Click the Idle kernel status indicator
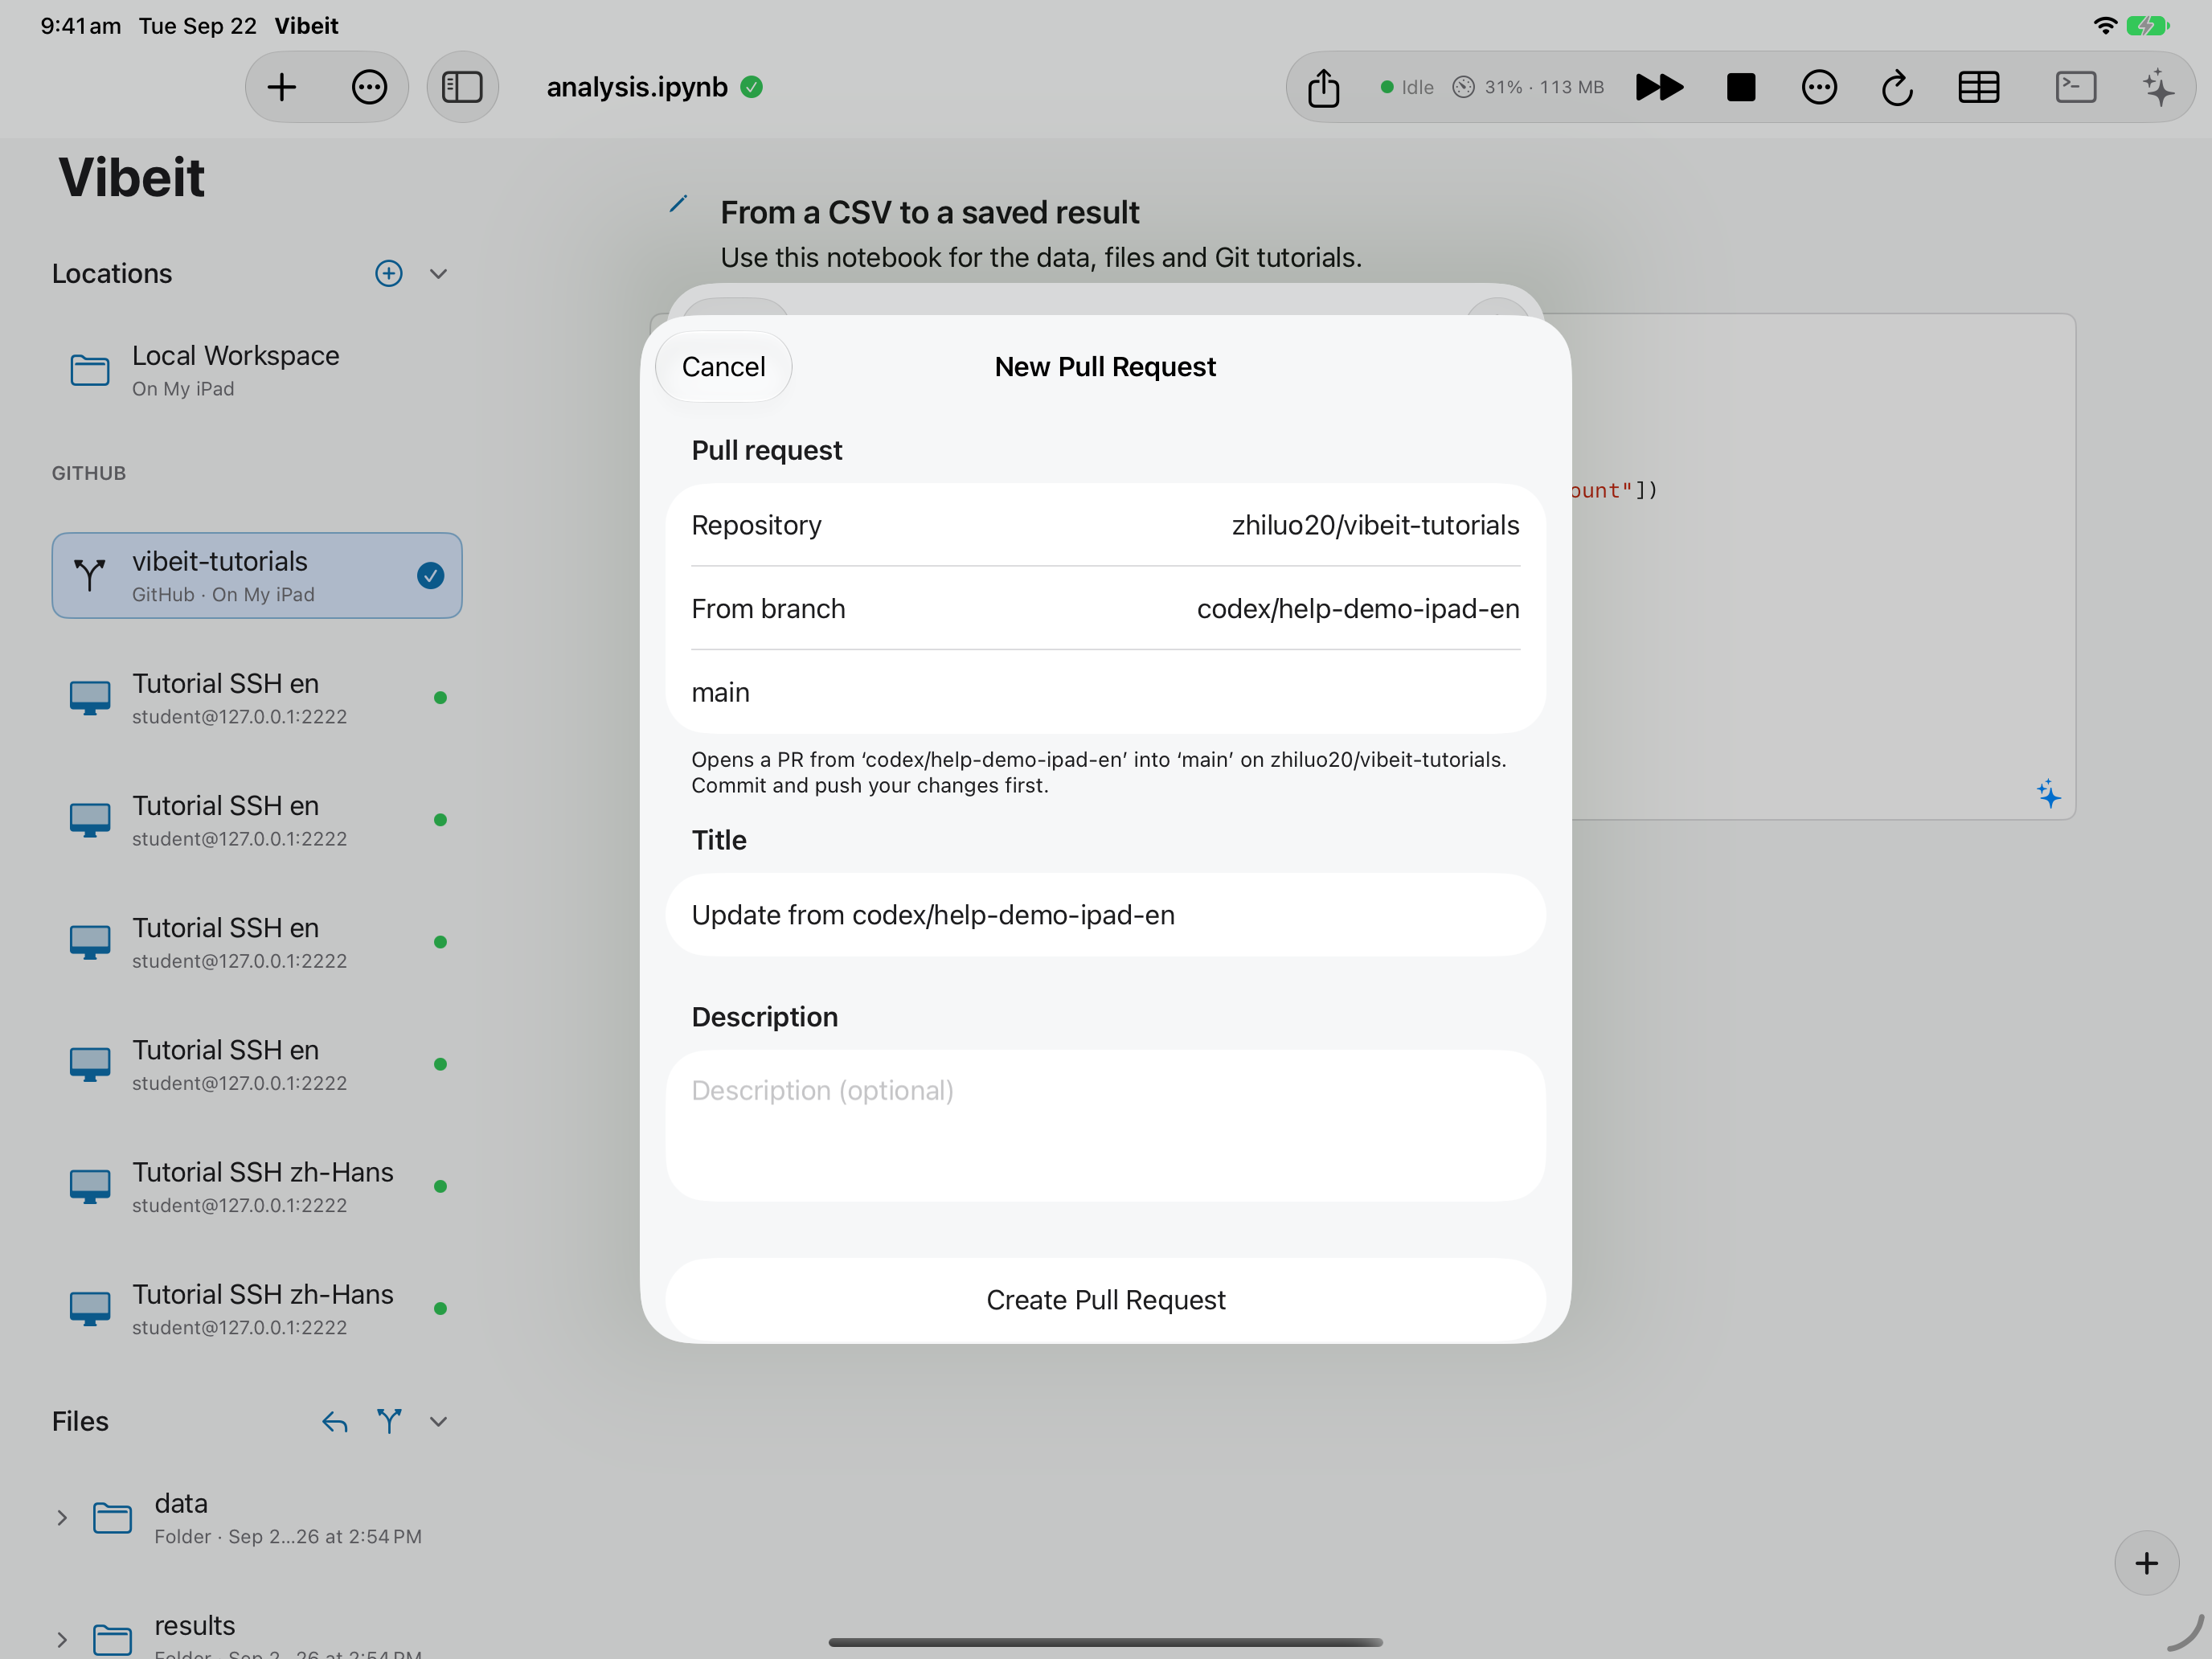Screen dimensions: 2212x1659 (x=1406, y=87)
